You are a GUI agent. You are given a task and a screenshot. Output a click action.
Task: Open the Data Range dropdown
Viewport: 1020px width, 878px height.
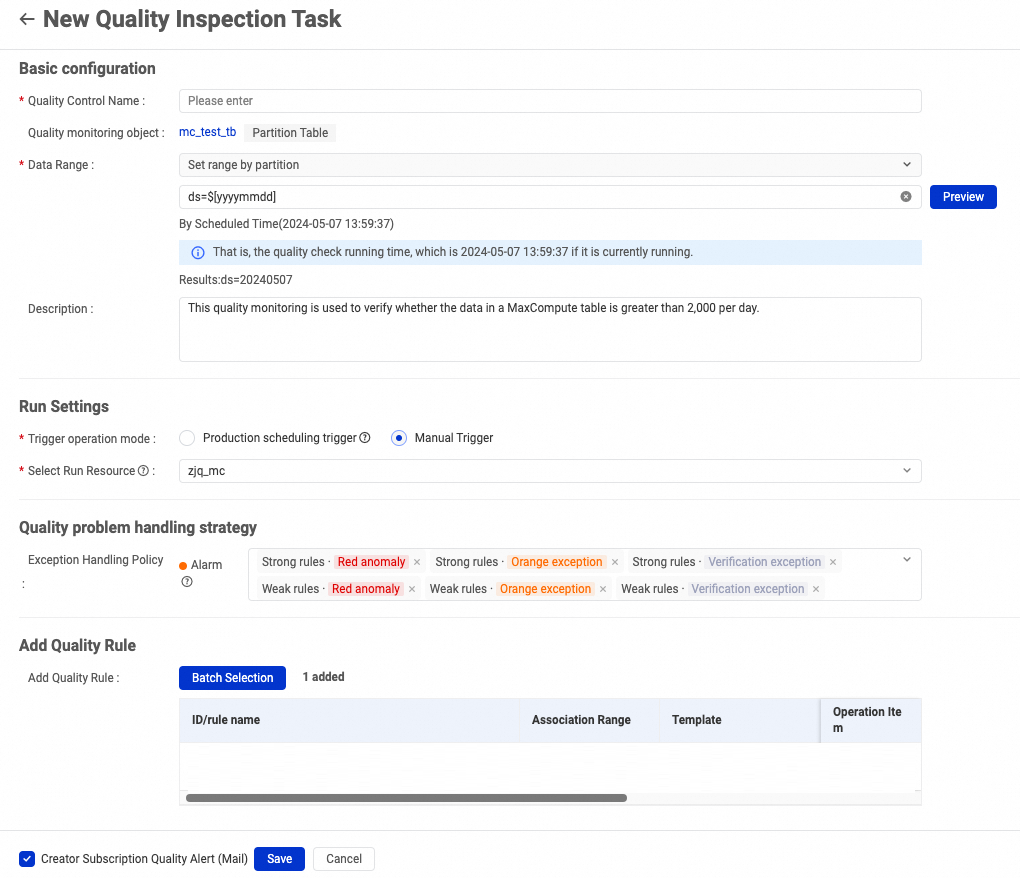pyautogui.click(x=550, y=165)
